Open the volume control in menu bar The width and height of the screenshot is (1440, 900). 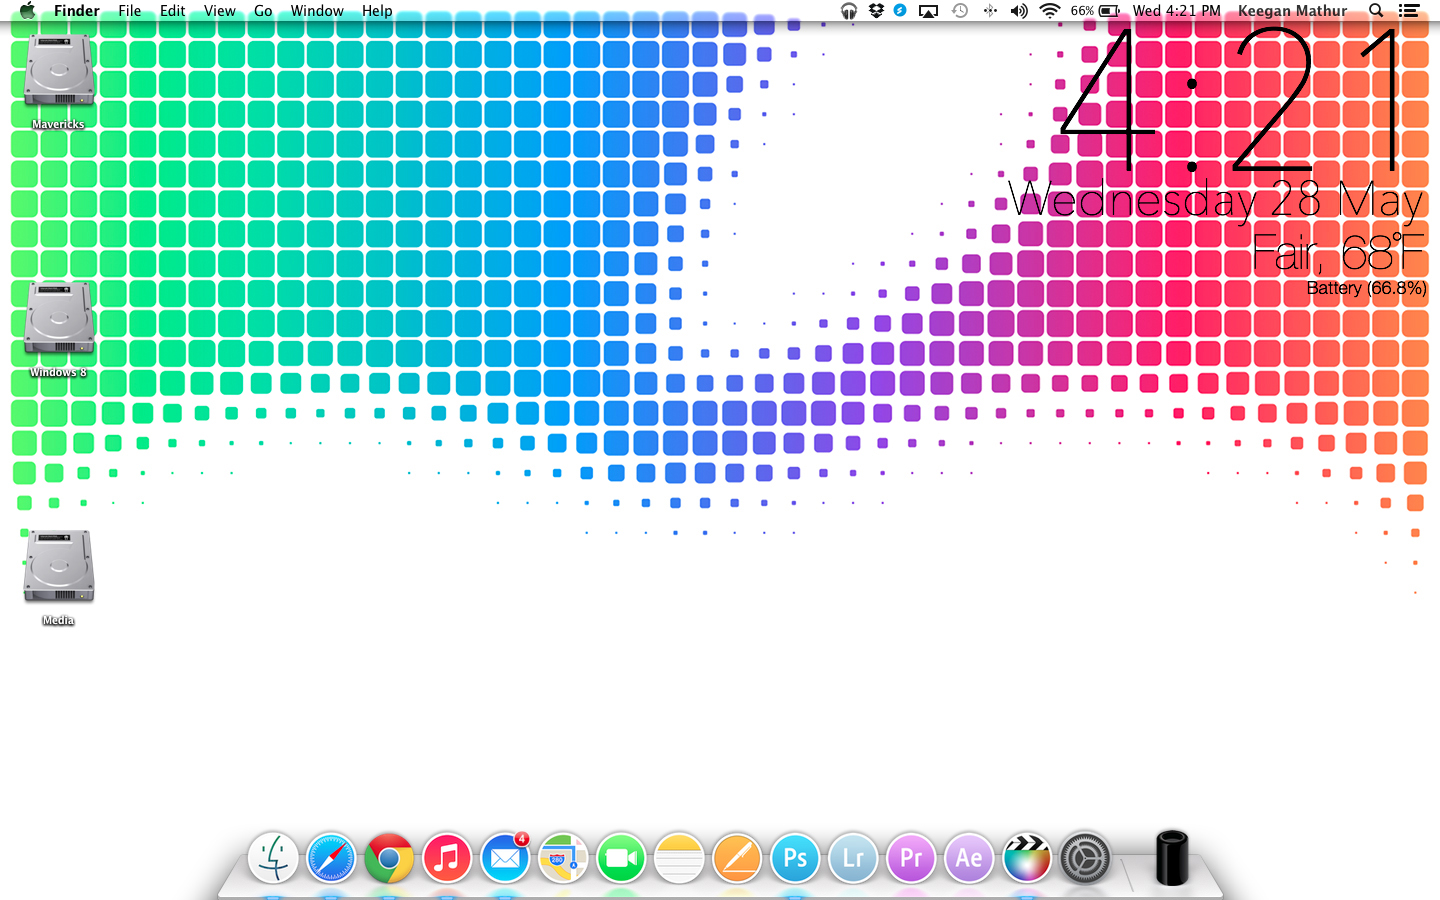point(1019,11)
